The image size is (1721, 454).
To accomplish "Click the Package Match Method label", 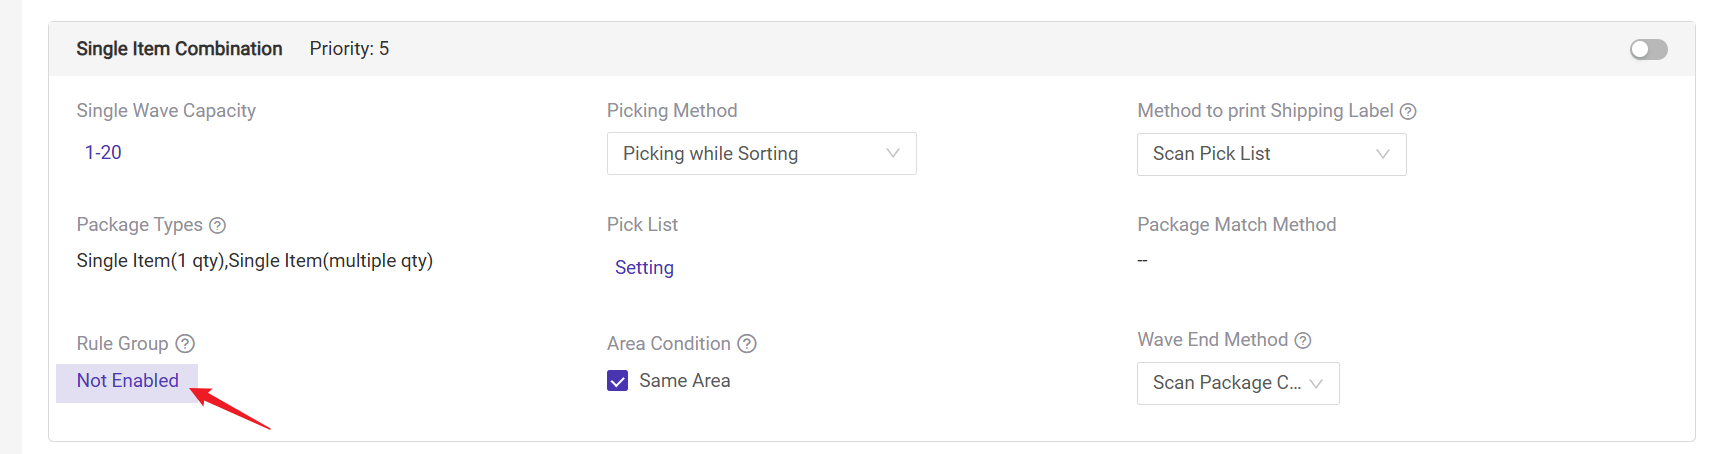I will (x=1236, y=225).
